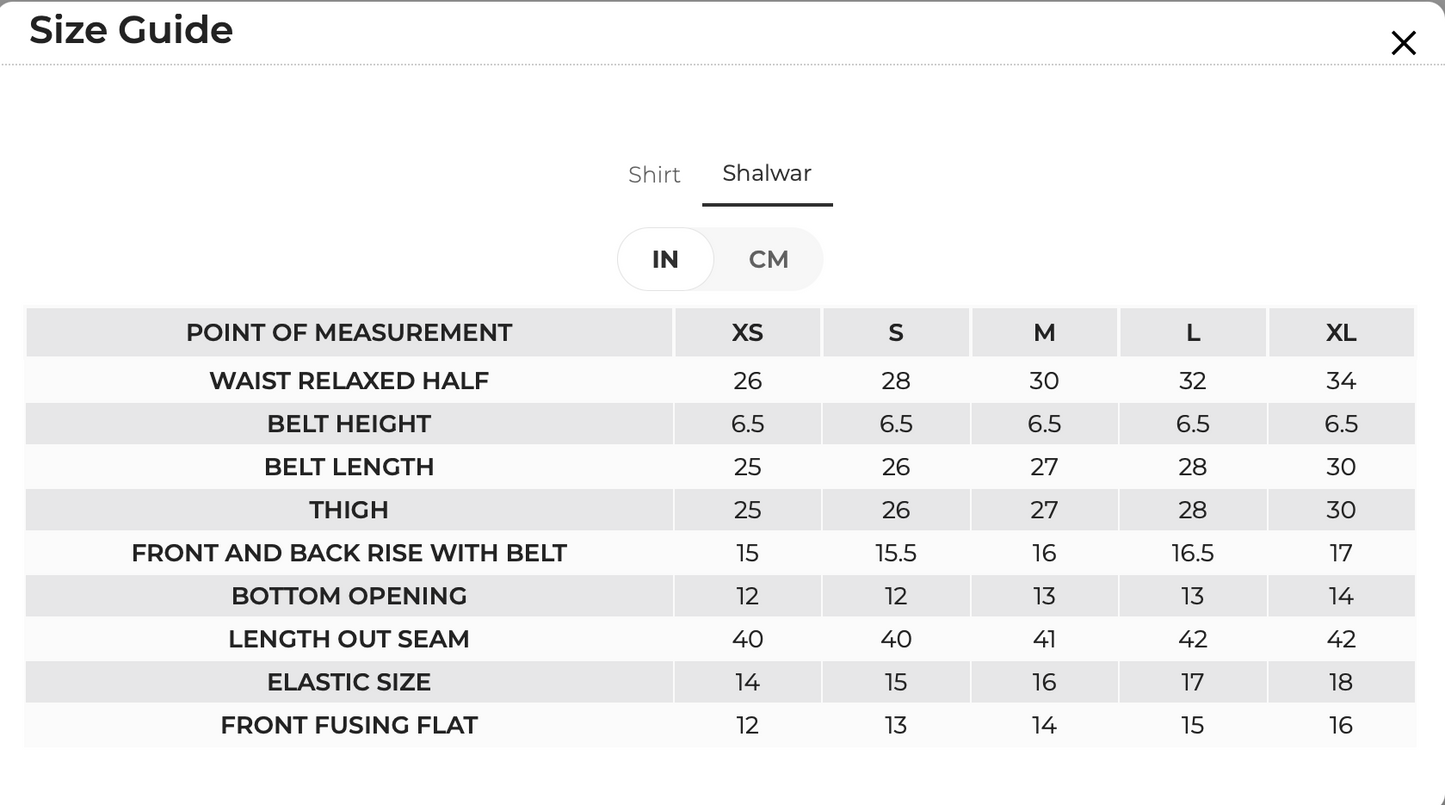Click the XL column header
This screenshot has height=805, width=1445.
(x=1341, y=332)
